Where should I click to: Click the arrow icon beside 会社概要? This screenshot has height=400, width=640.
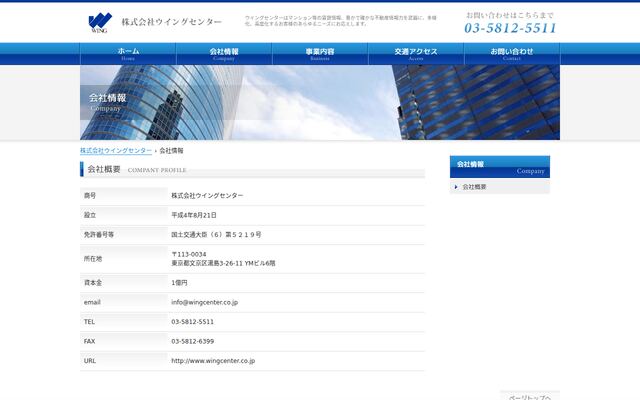click(456, 187)
